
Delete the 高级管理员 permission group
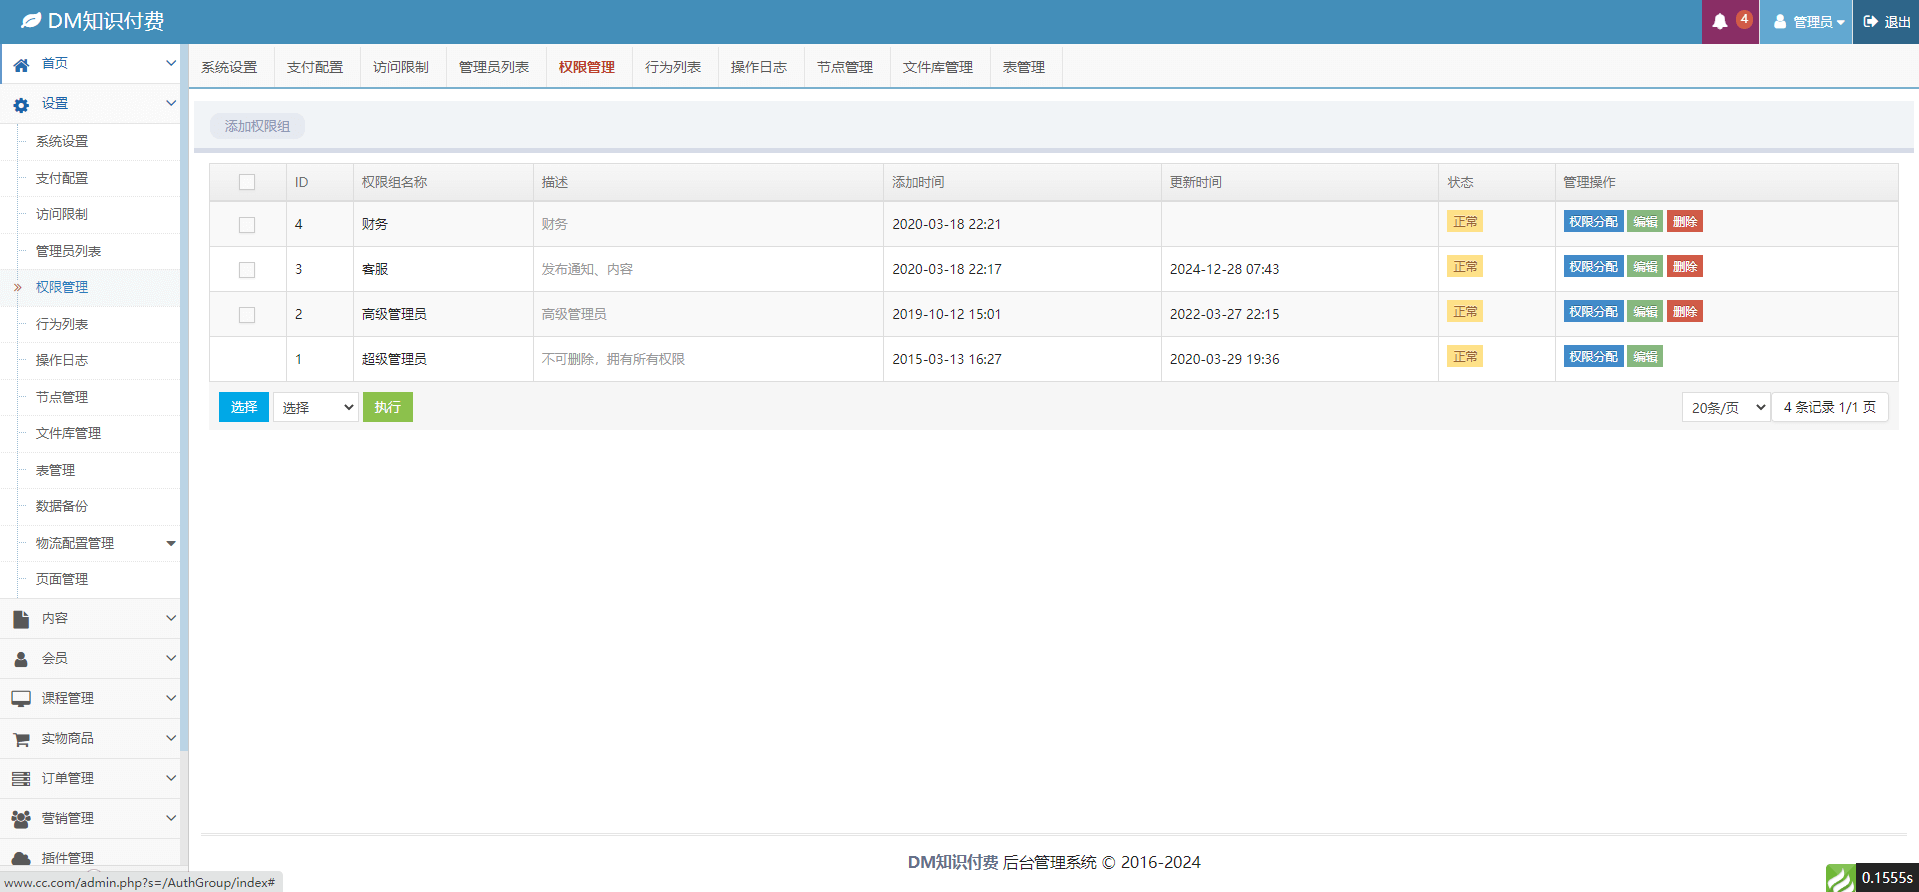click(x=1685, y=312)
